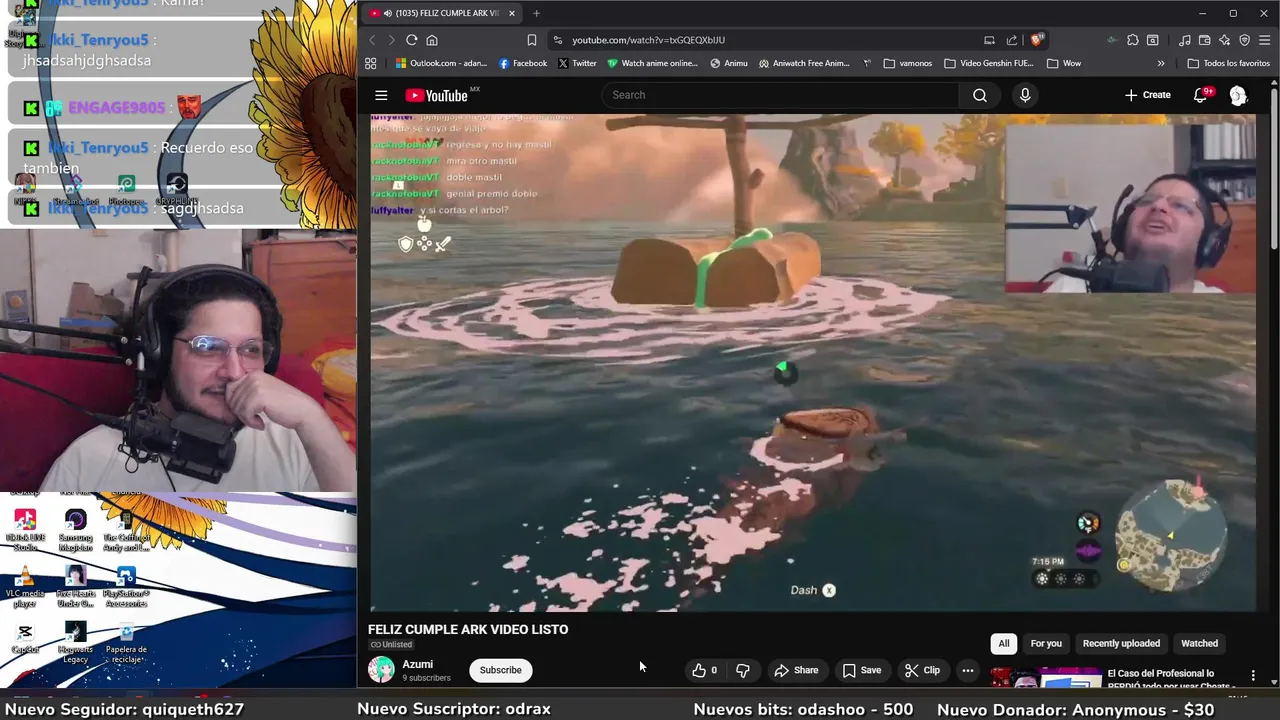Select the For you filter chip
This screenshot has height=720, width=1280.
tap(1046, 643)
